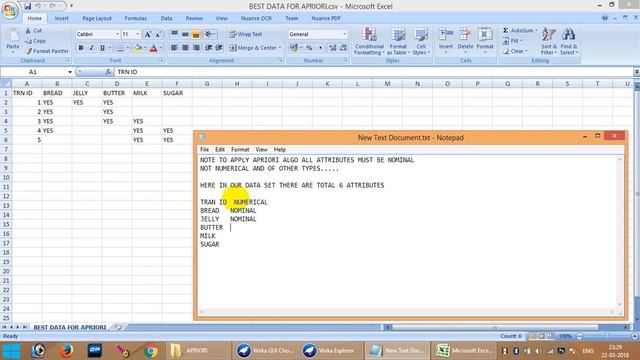640x360 pixels.
Task: Open Notepad File menu
Action: tap(204, 149)
